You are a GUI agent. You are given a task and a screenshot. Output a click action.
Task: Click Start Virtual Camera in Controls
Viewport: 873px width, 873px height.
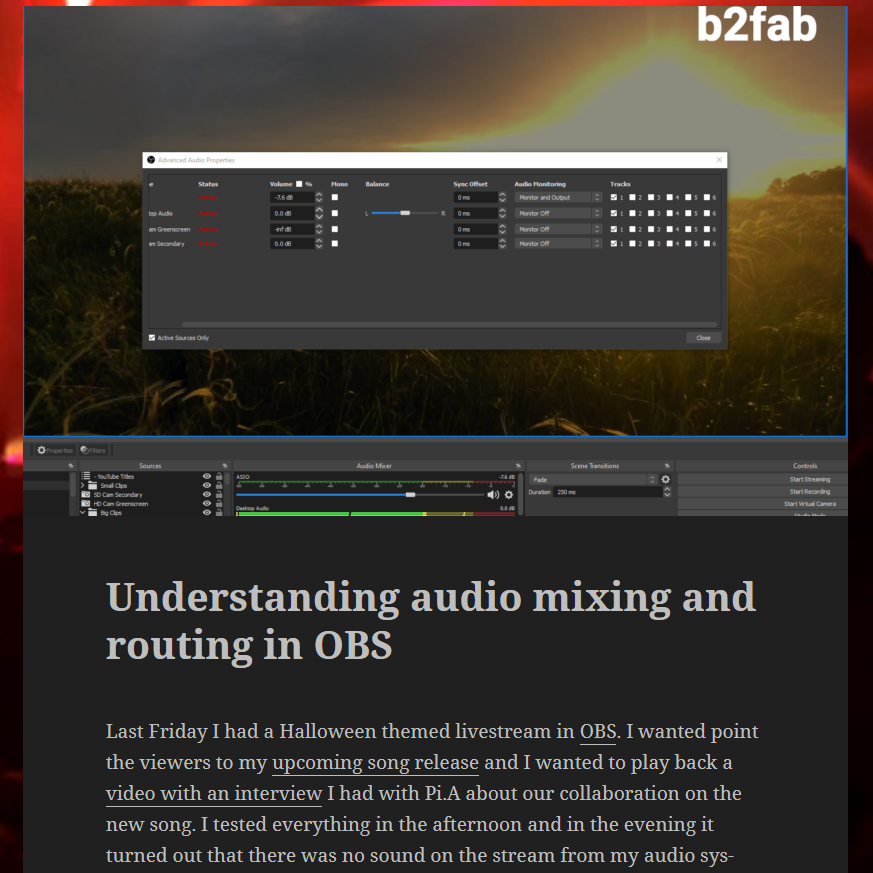[x=762, y=504]
